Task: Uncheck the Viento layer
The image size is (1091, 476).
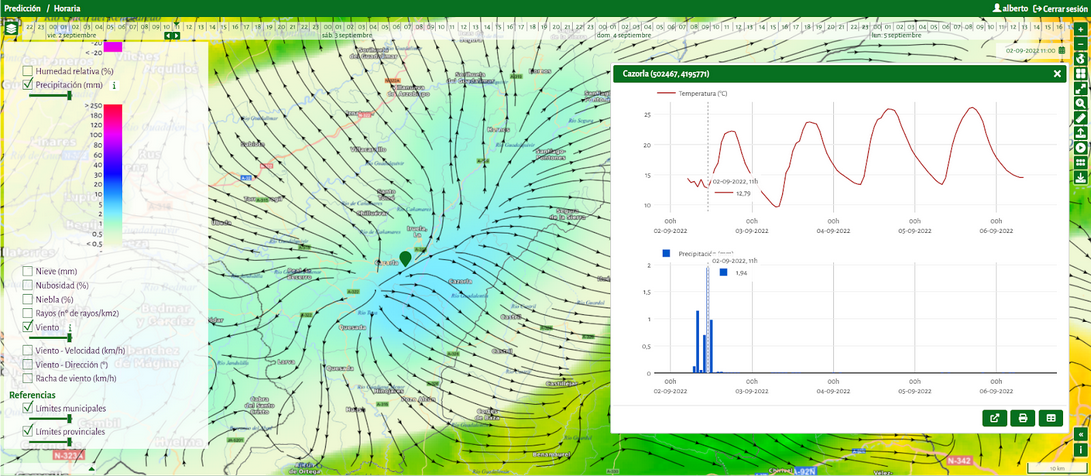Action: [28, 326]
